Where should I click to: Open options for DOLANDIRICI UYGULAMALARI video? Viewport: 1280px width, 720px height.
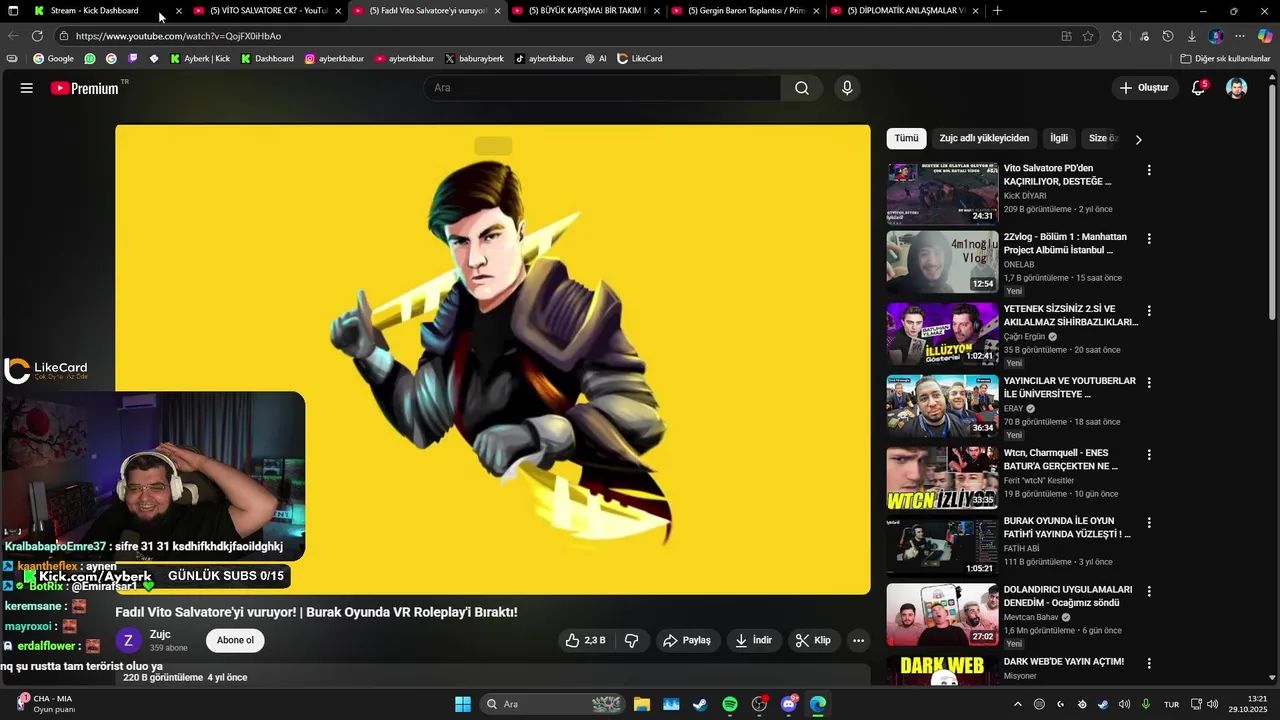coord(1149,592)
